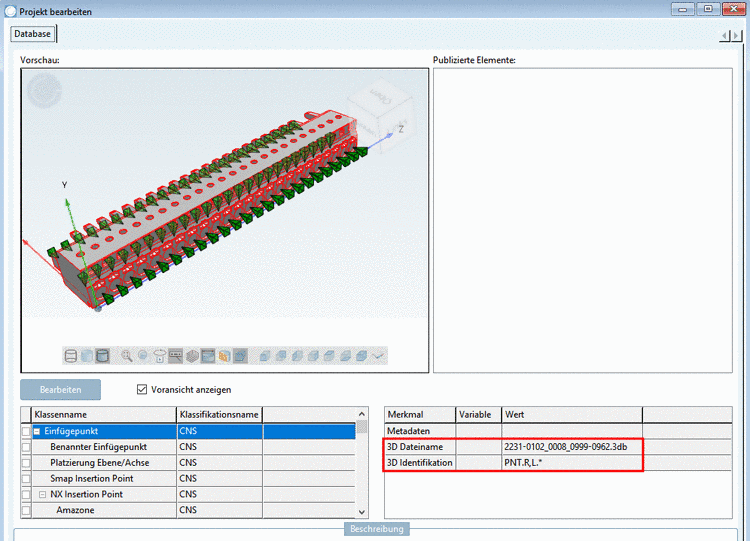Select light-blue shaded display icon

coord(87,356)
